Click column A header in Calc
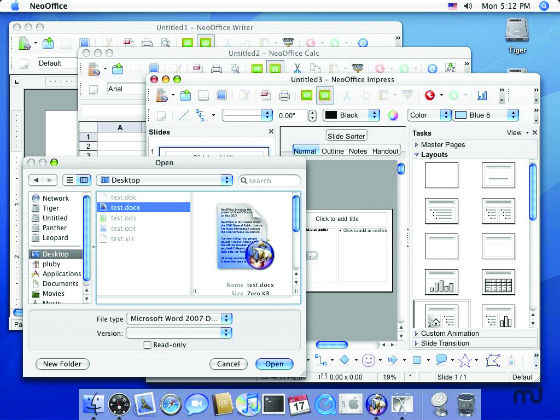The height and width of the screenshot is (420, 560). coord(120,128)
